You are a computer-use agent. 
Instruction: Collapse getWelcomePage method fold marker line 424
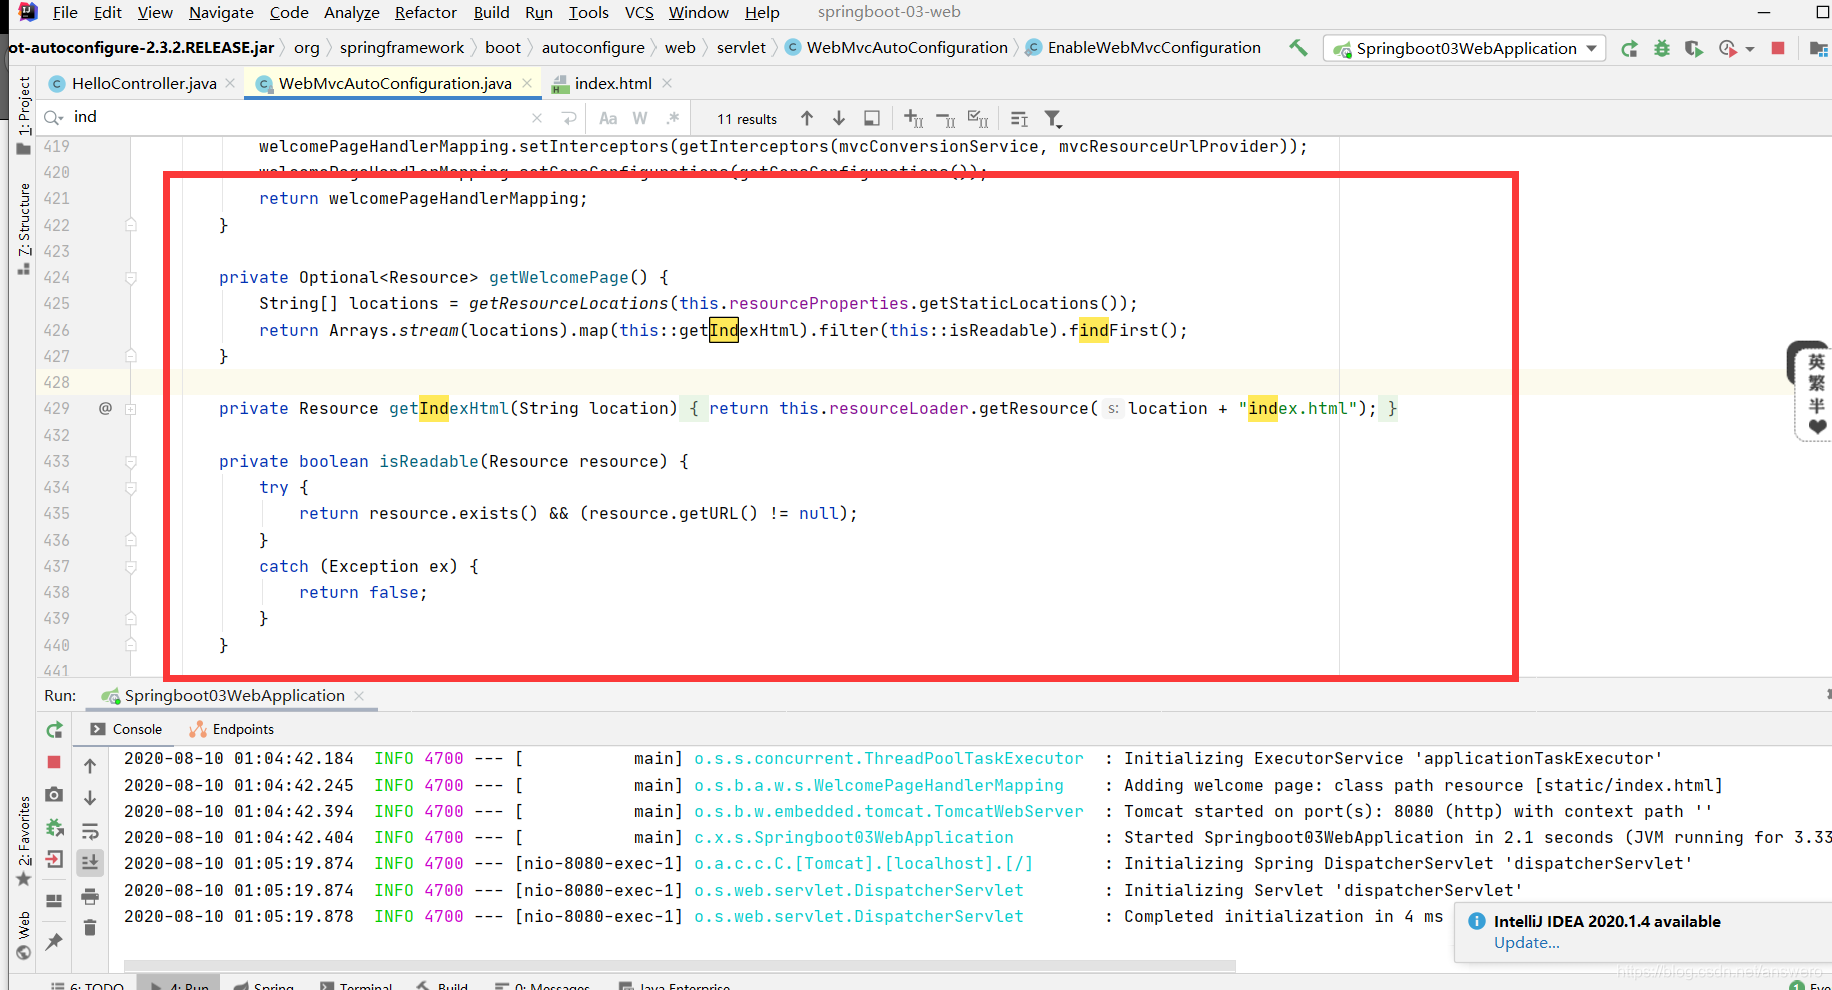pyautogui.click(x=131, y=278)
